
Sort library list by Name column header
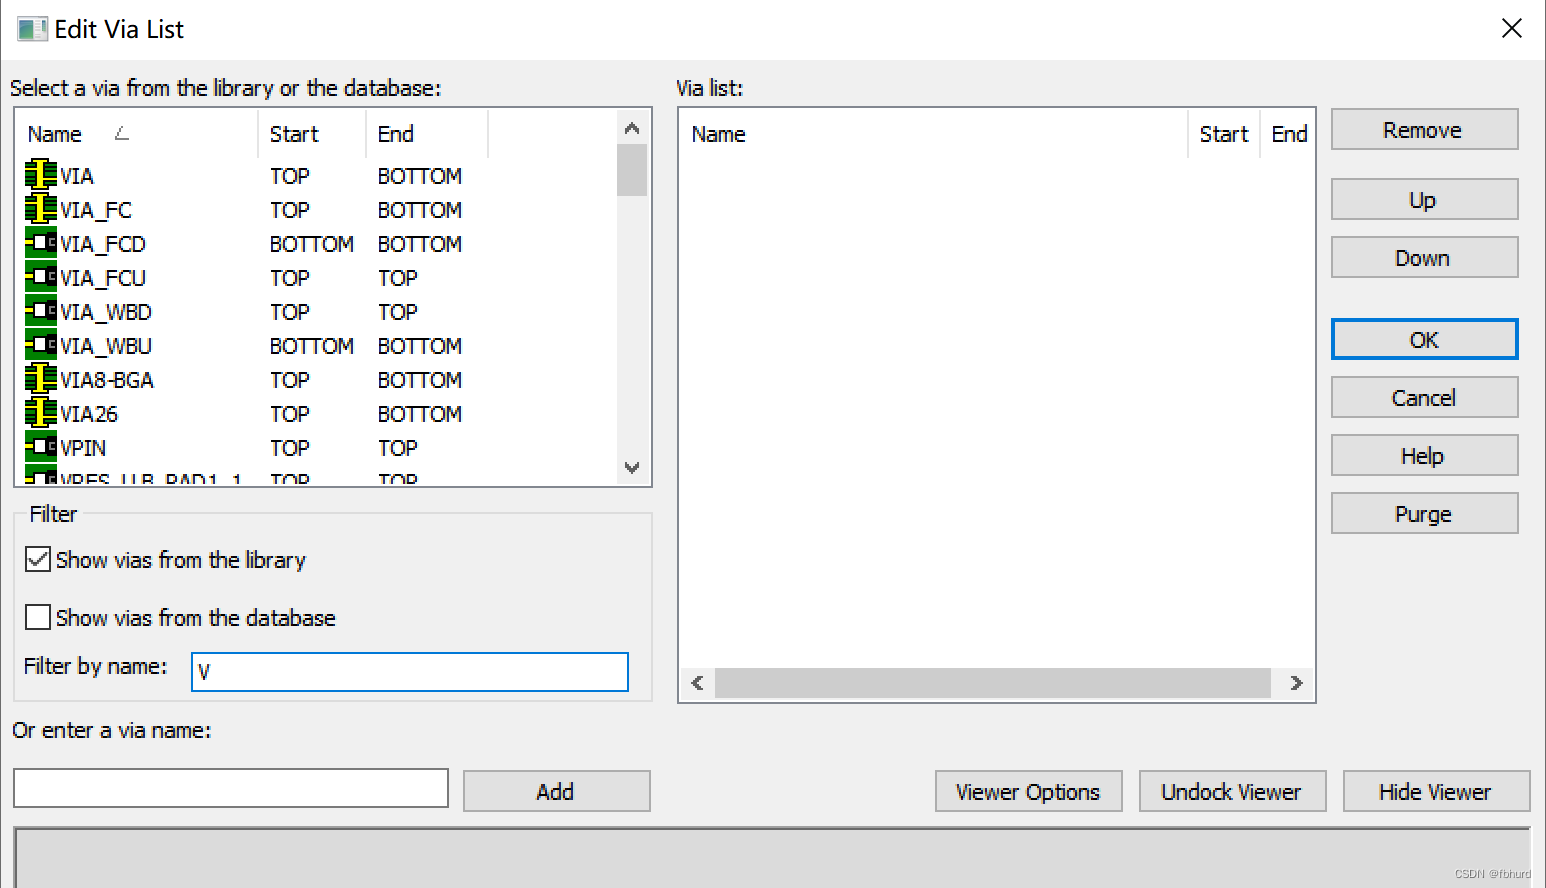coord(56,134)
